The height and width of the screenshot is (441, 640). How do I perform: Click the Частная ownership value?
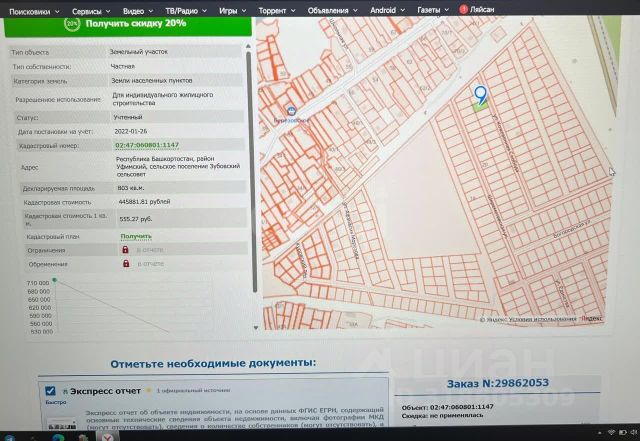pos(122,66)
